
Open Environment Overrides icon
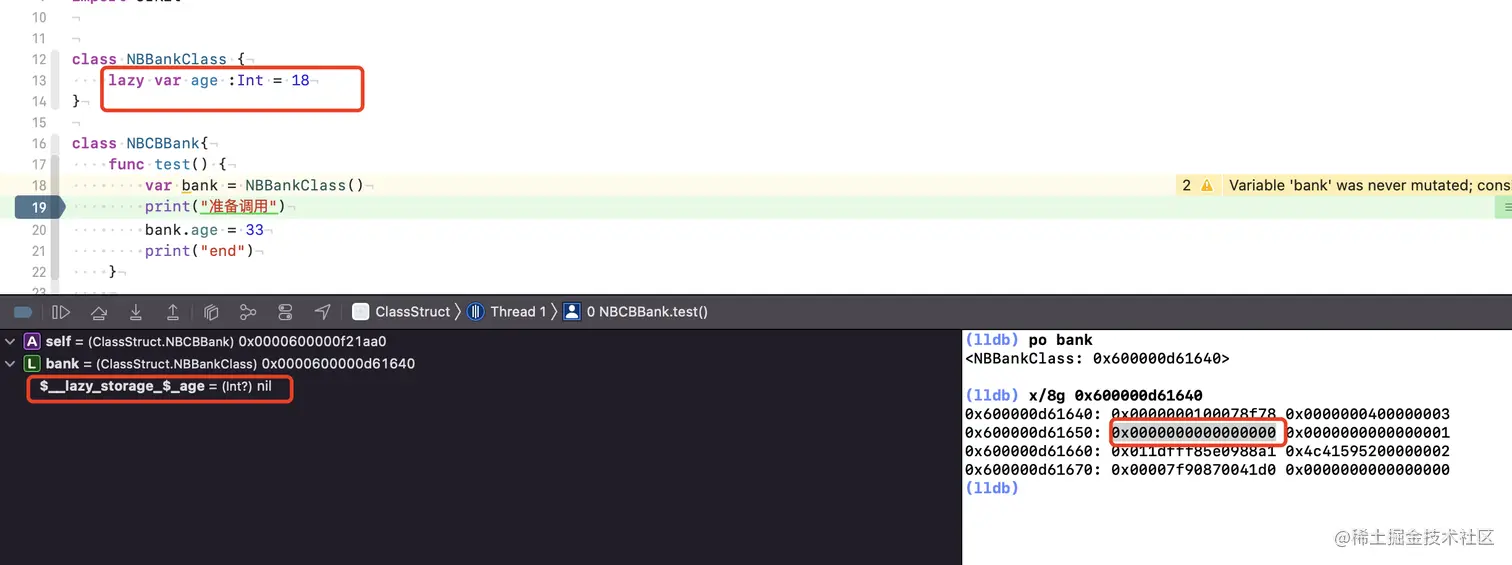(285, 312)
